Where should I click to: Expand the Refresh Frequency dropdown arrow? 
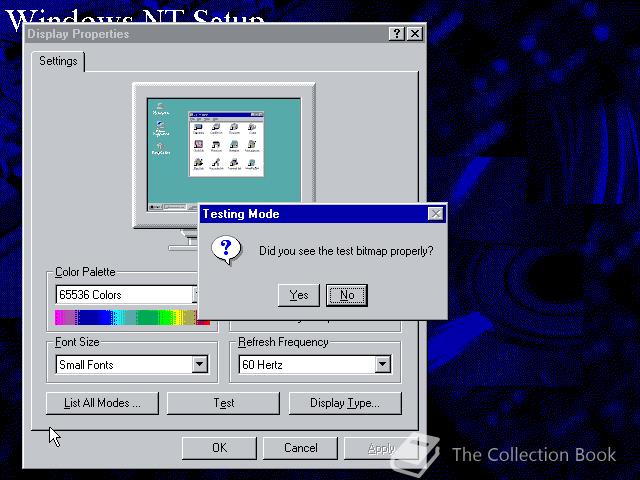383,364
